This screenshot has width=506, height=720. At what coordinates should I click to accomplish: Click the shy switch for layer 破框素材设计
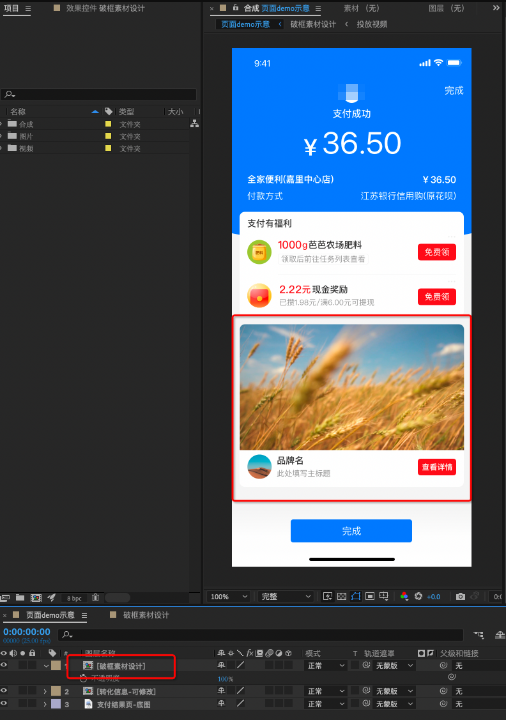[221, 665]
